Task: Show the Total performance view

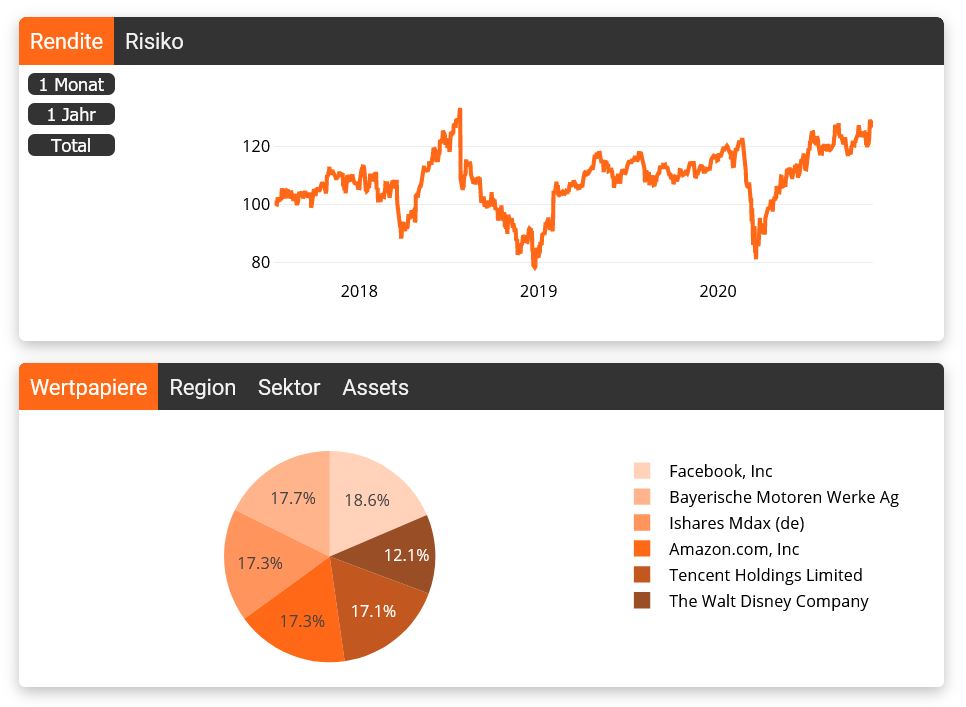Action: pyautogui.click(x=70, y=145)
